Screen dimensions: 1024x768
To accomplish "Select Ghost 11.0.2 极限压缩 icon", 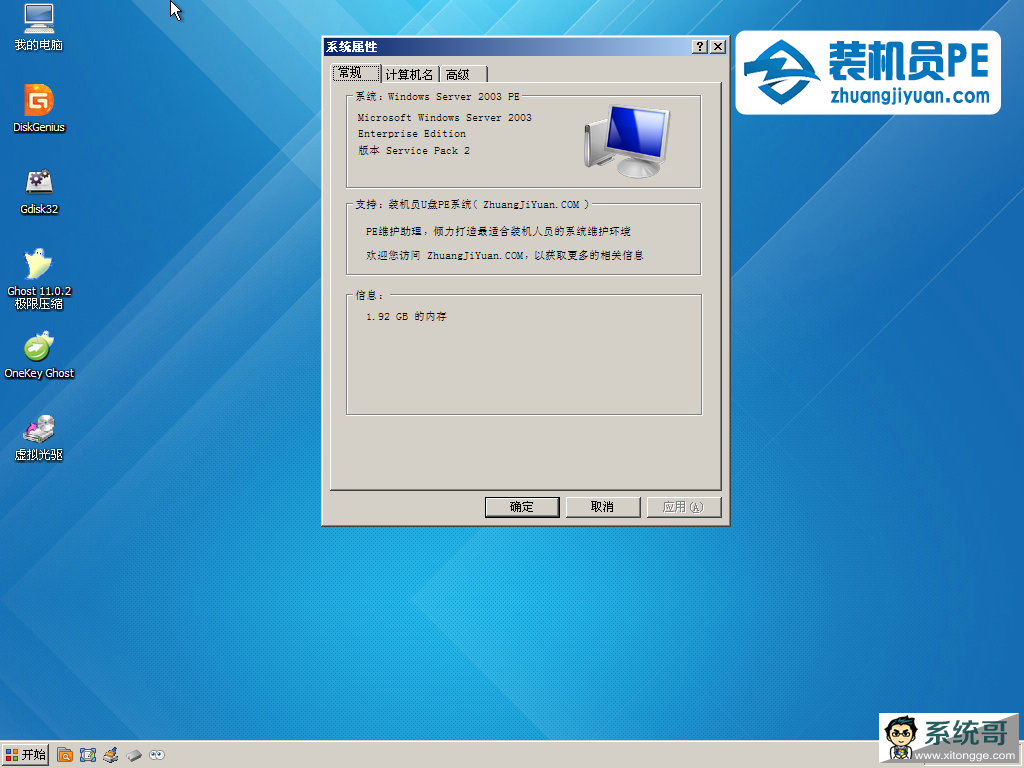I will [x=39, y=279].
